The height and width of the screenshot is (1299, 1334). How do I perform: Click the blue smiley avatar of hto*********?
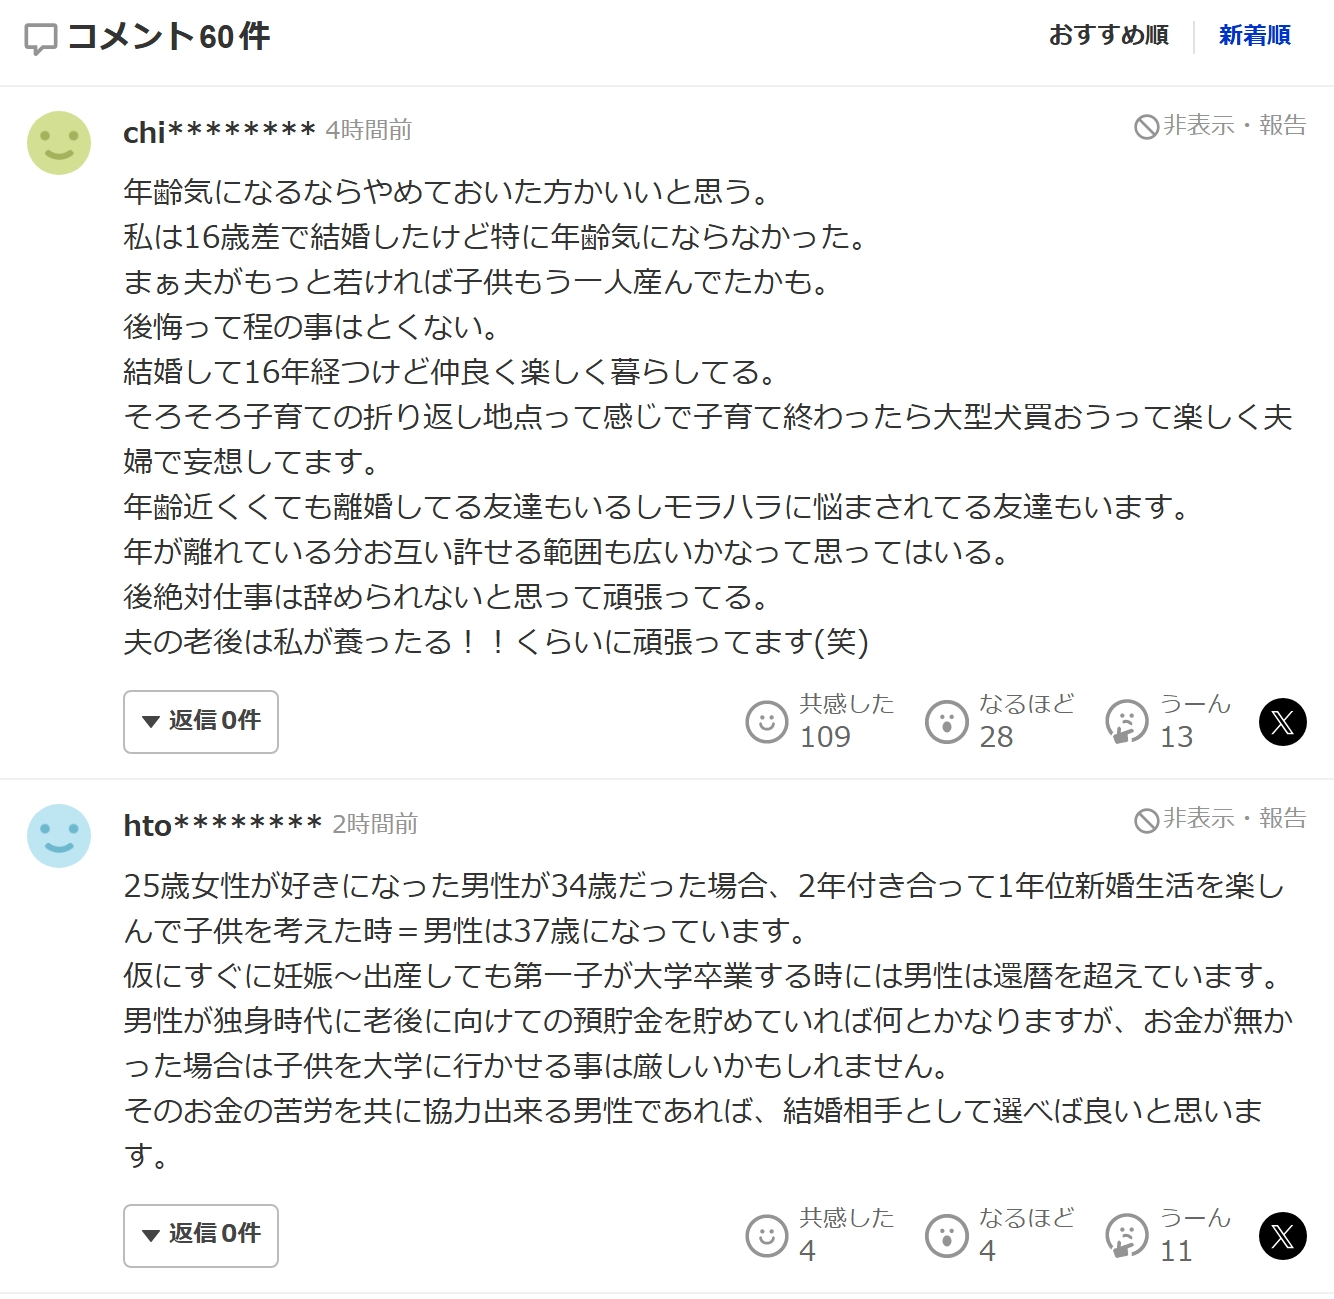(x=59, y=836)
